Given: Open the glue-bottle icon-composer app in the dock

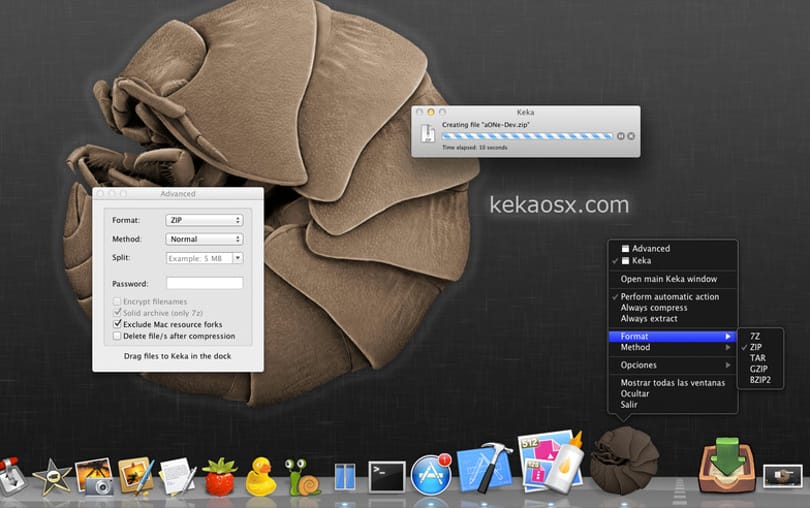Looking at the screenshot, I should (x=551, y=461).
